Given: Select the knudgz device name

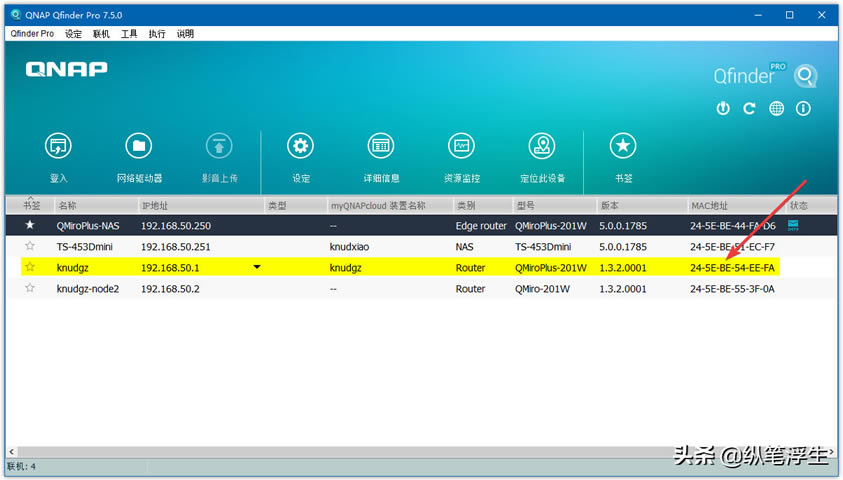Looking at the screenshot, I should coord(73,268).
